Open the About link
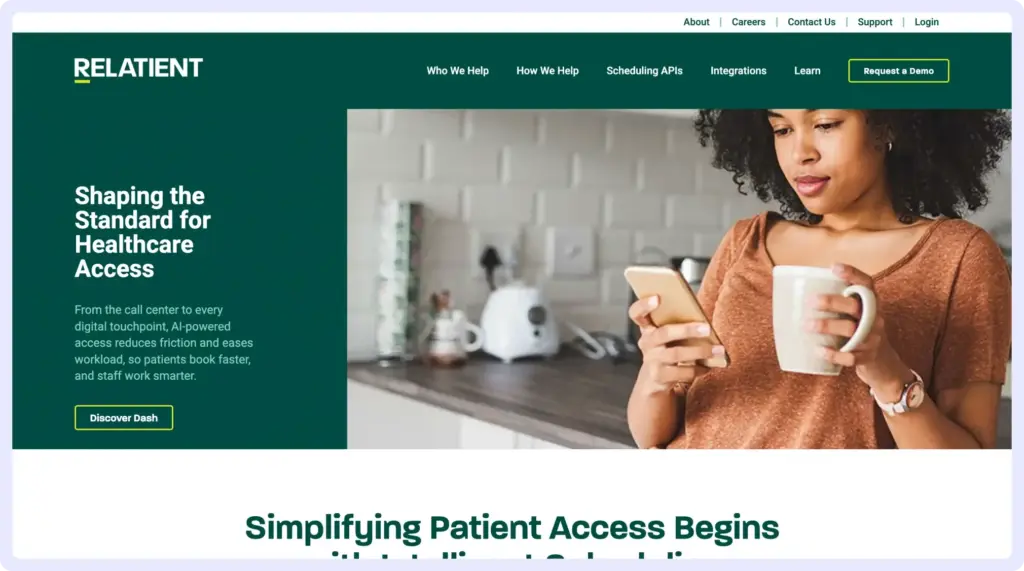Screen dimensions: 1024x571 tap(696, 22)
